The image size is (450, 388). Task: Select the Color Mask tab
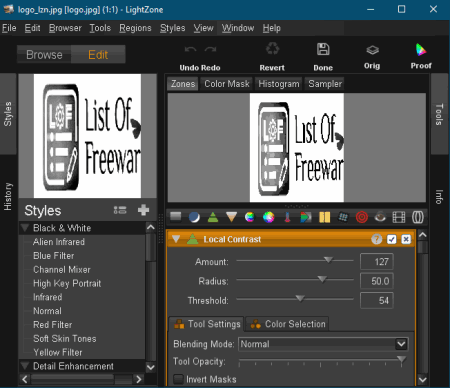coord(227,84)
